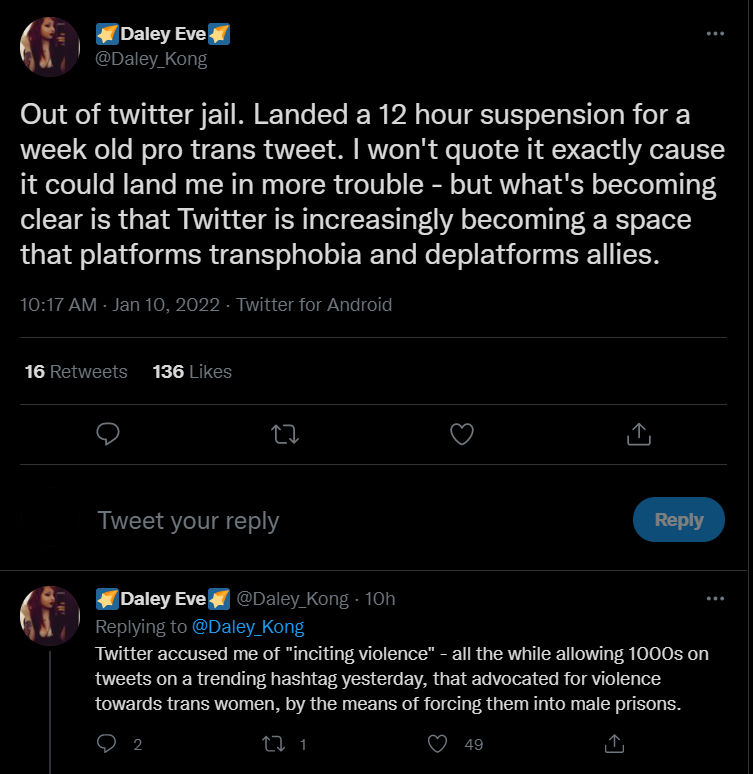
Task: Retweet the main tweet via retweet icon
Action: point(285,434)
